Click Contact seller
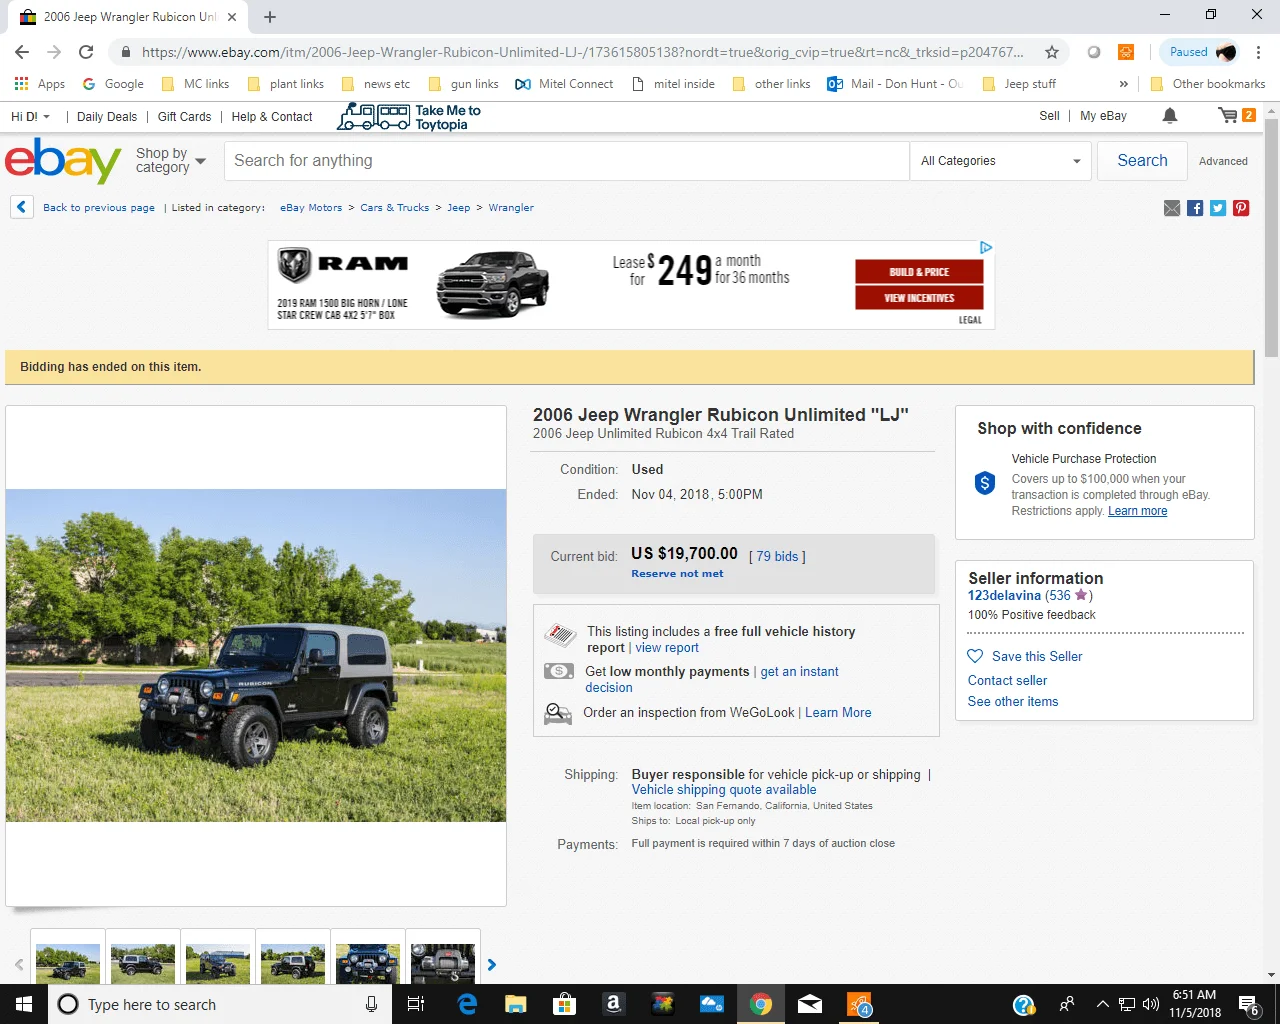 [x=1007, y=680]
